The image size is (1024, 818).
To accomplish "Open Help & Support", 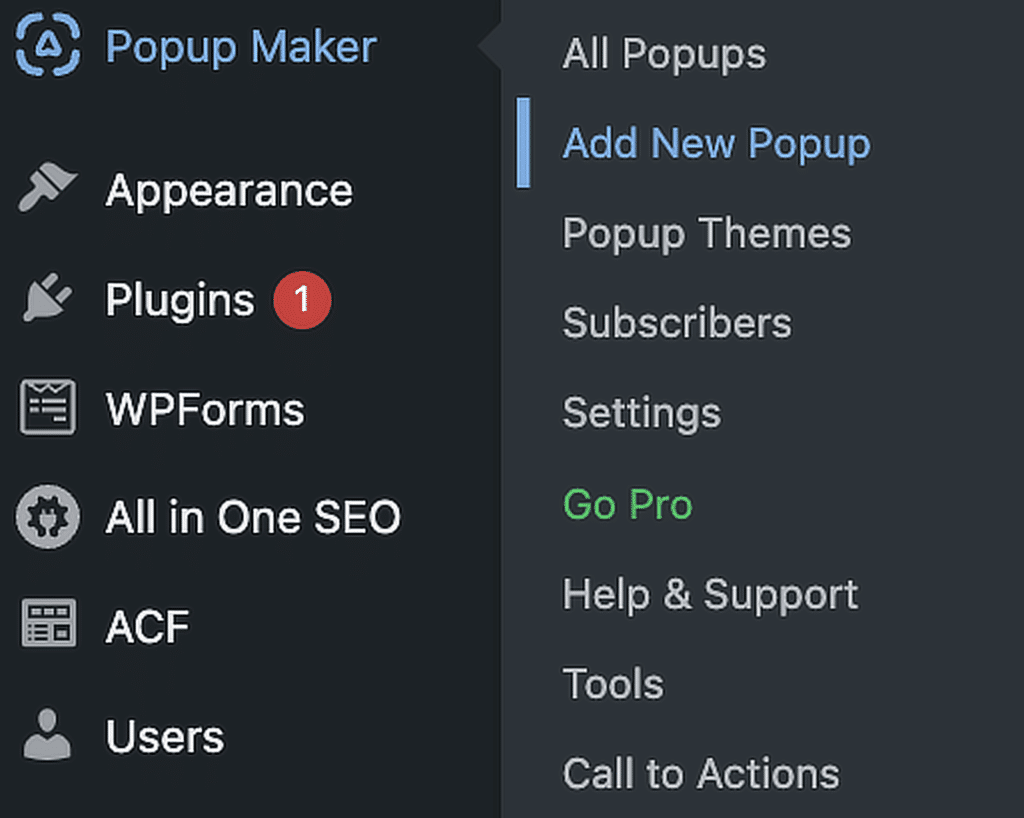I will (x=711, y=593).
